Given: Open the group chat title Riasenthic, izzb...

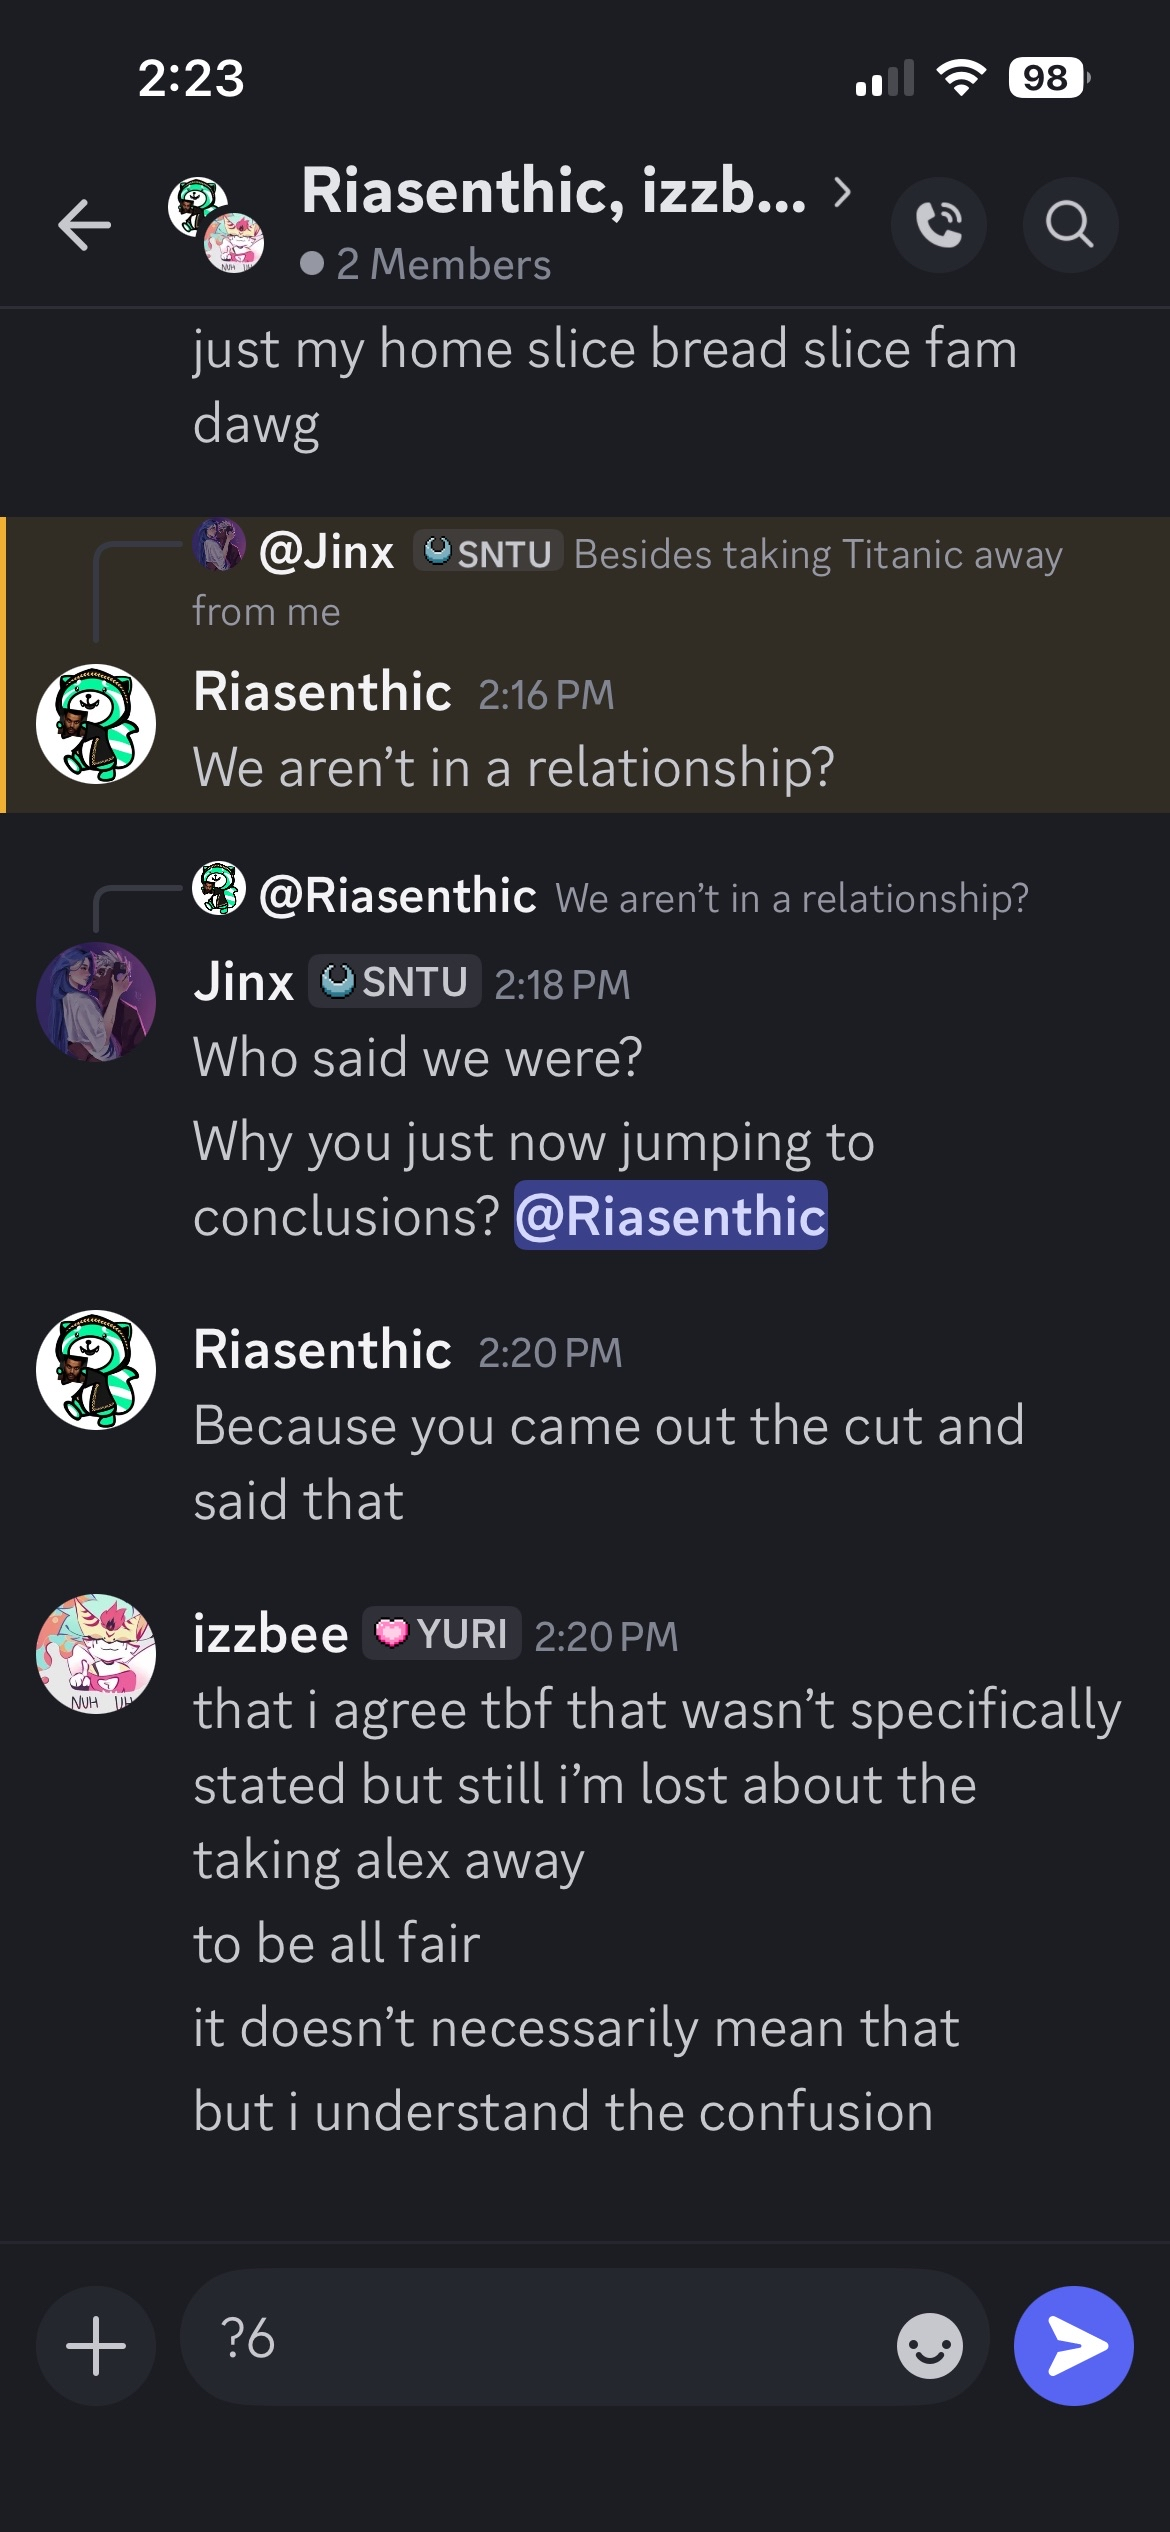Looking at the screenshot, I should [553, 191].
